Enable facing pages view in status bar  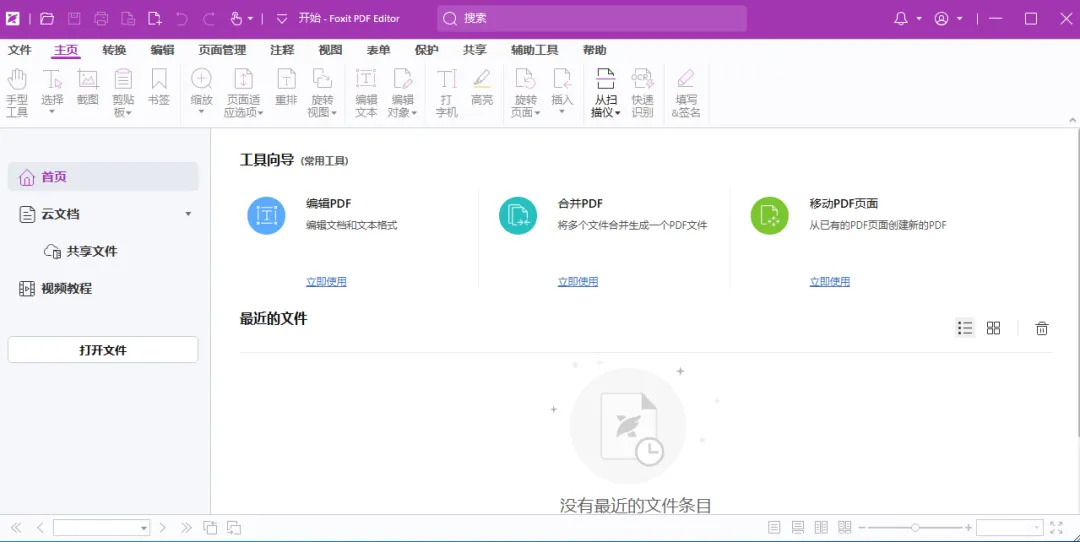821,528
